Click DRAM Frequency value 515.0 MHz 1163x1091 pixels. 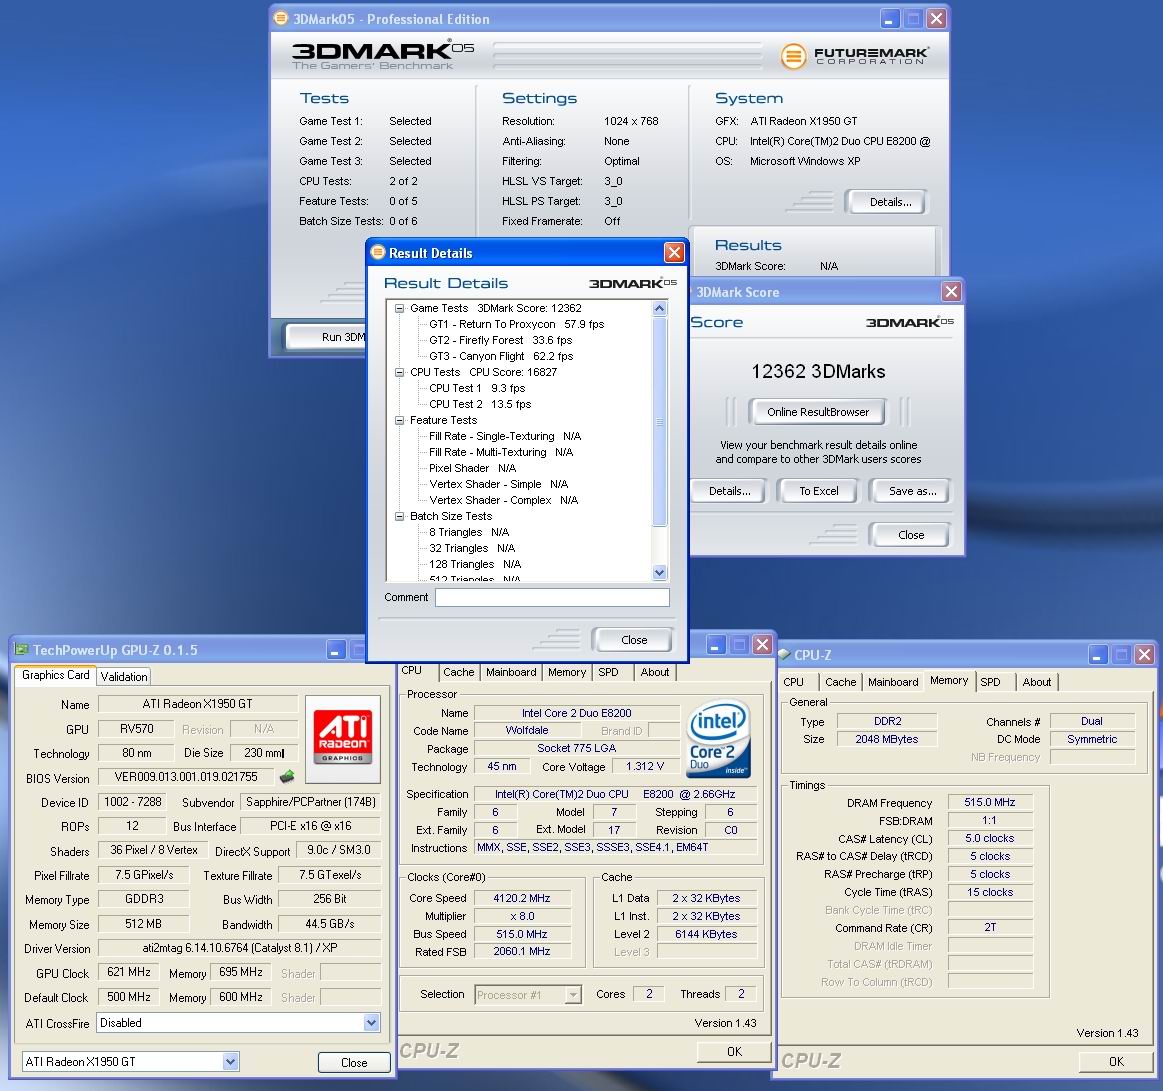coord(989,802)
